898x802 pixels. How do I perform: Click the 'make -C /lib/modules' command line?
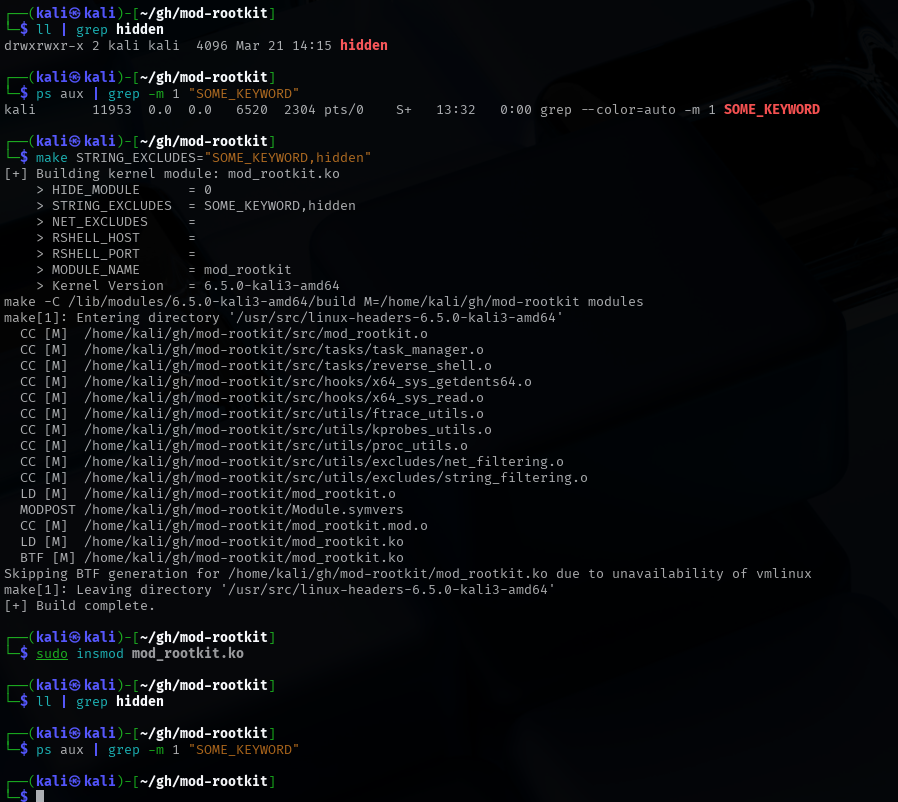(x=324, y=302)
